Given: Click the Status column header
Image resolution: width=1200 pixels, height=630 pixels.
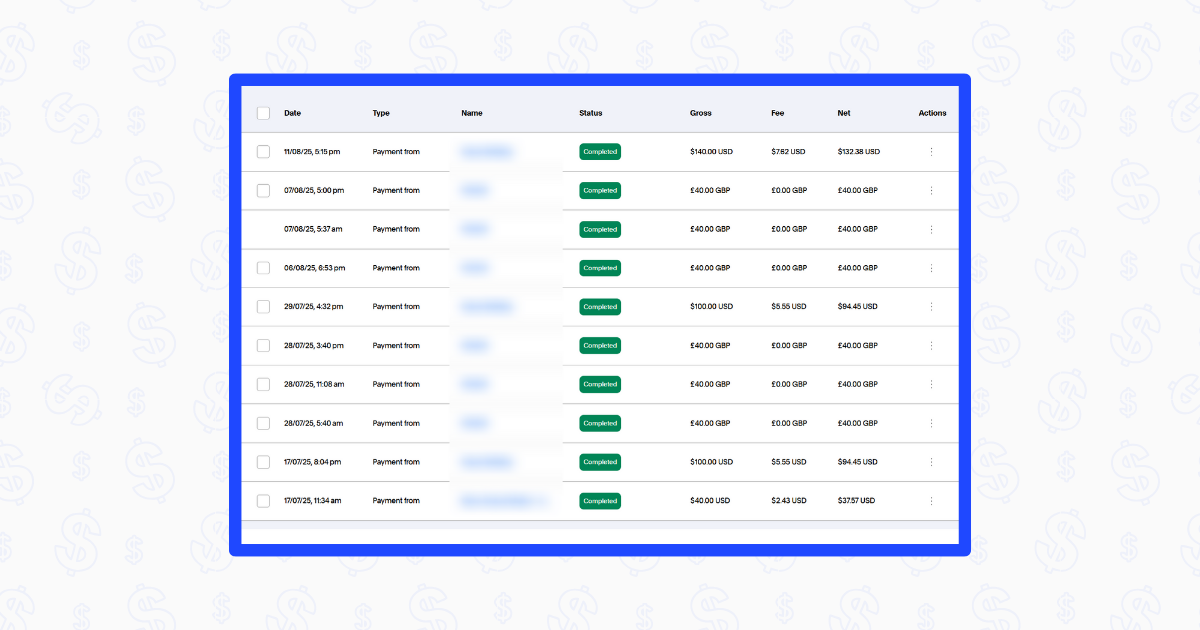Looking at the screenshot, I should point(590,113).
